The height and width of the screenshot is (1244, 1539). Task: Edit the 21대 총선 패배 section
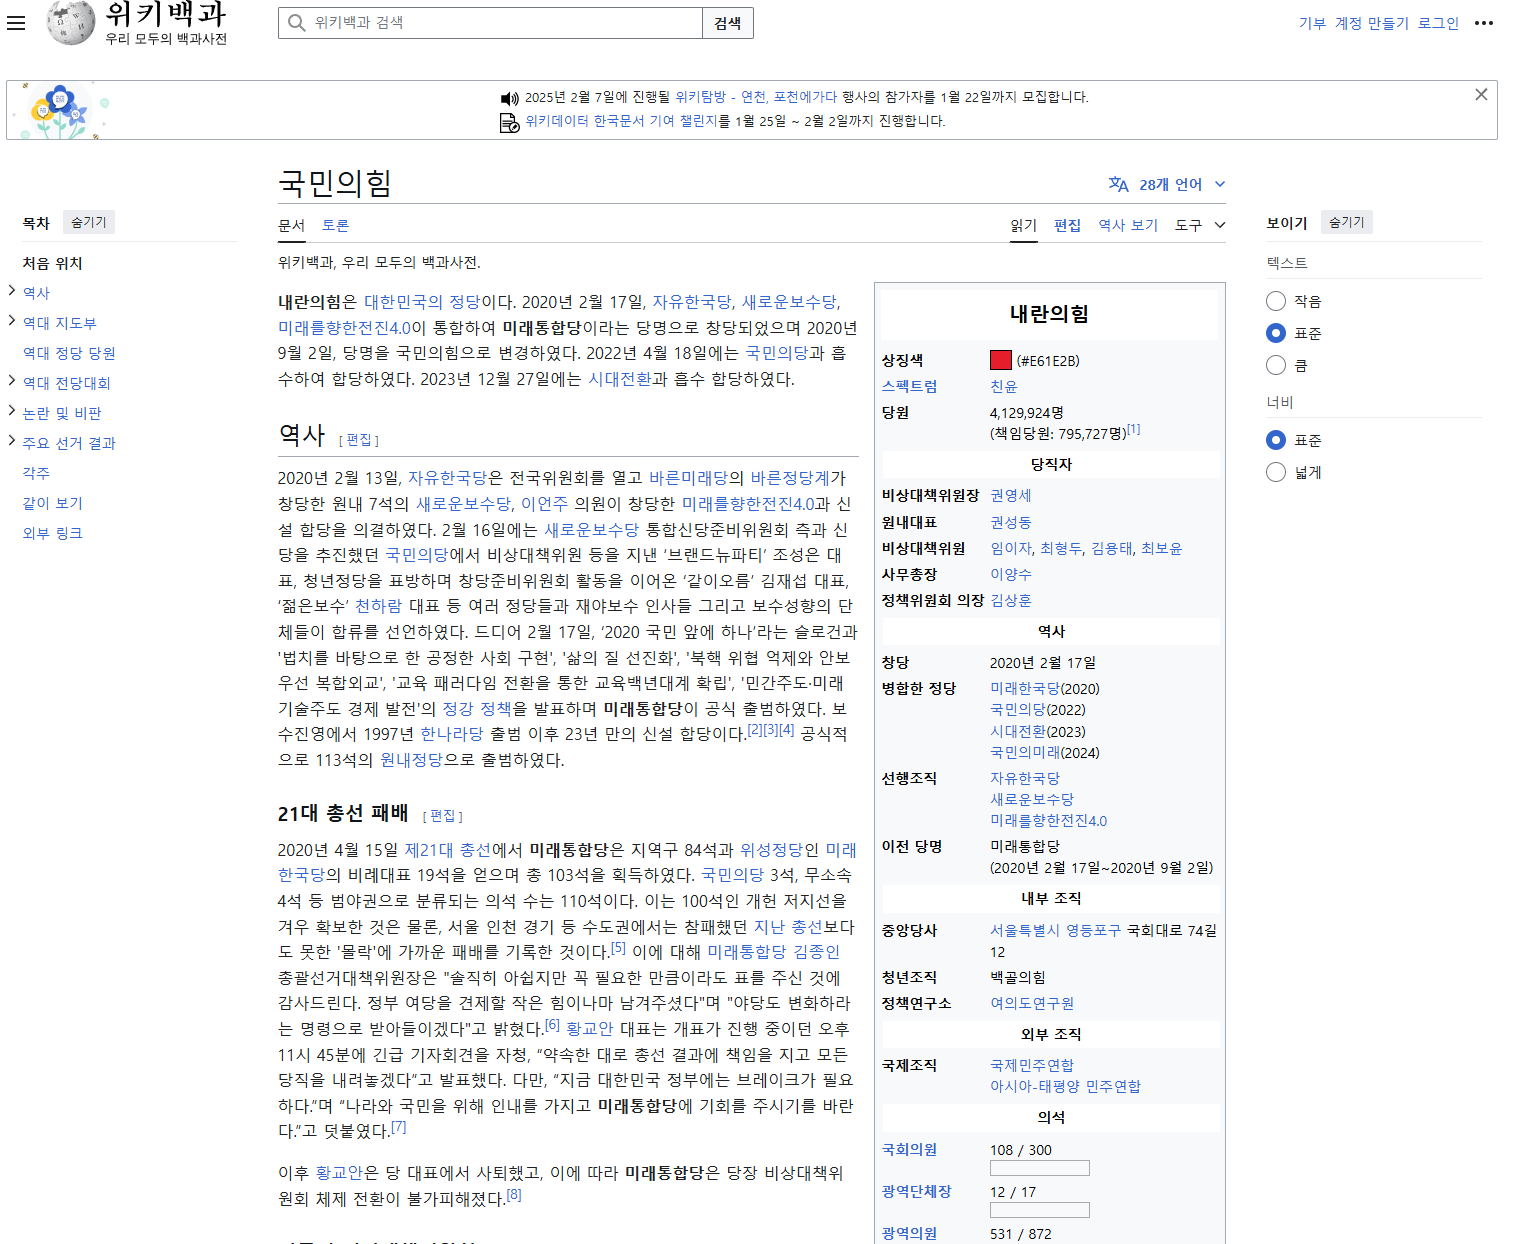point(443,816)
